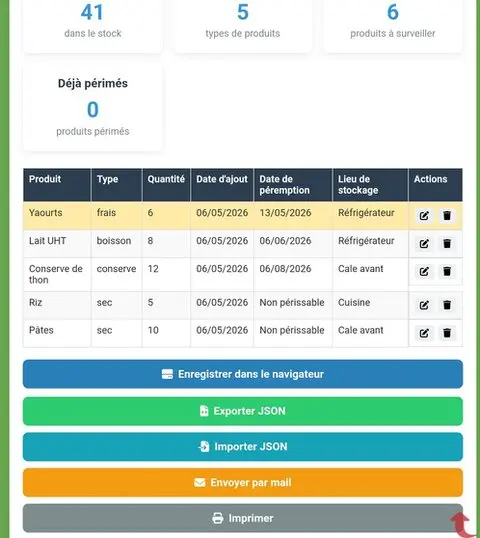The image size is (480, 538).
Task: Send inventory via Envoyer par mail
Action: [x=243, y=482]
